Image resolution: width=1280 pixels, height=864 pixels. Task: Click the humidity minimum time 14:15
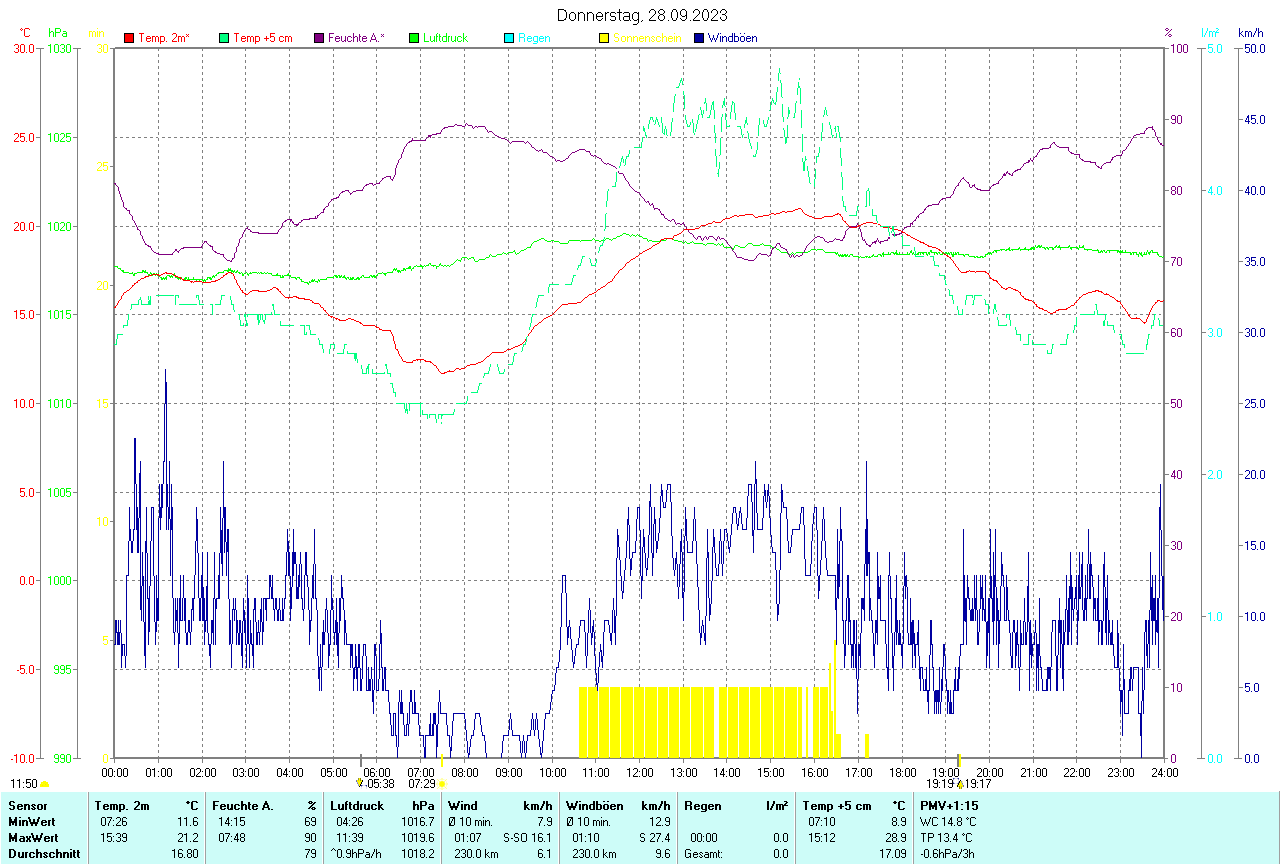tap(232, 822)
